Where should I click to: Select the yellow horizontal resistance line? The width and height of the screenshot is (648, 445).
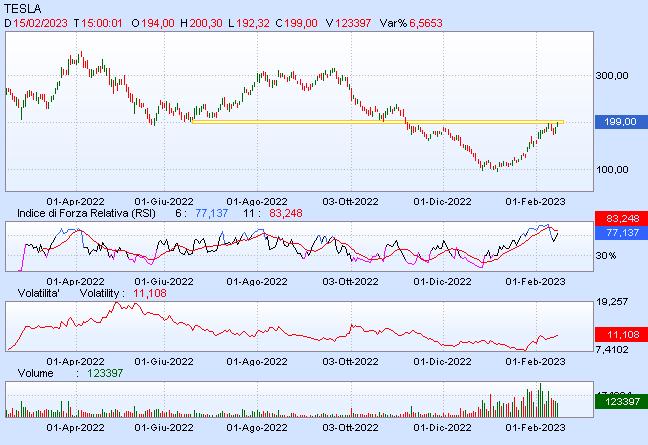(x=378, y=122)
